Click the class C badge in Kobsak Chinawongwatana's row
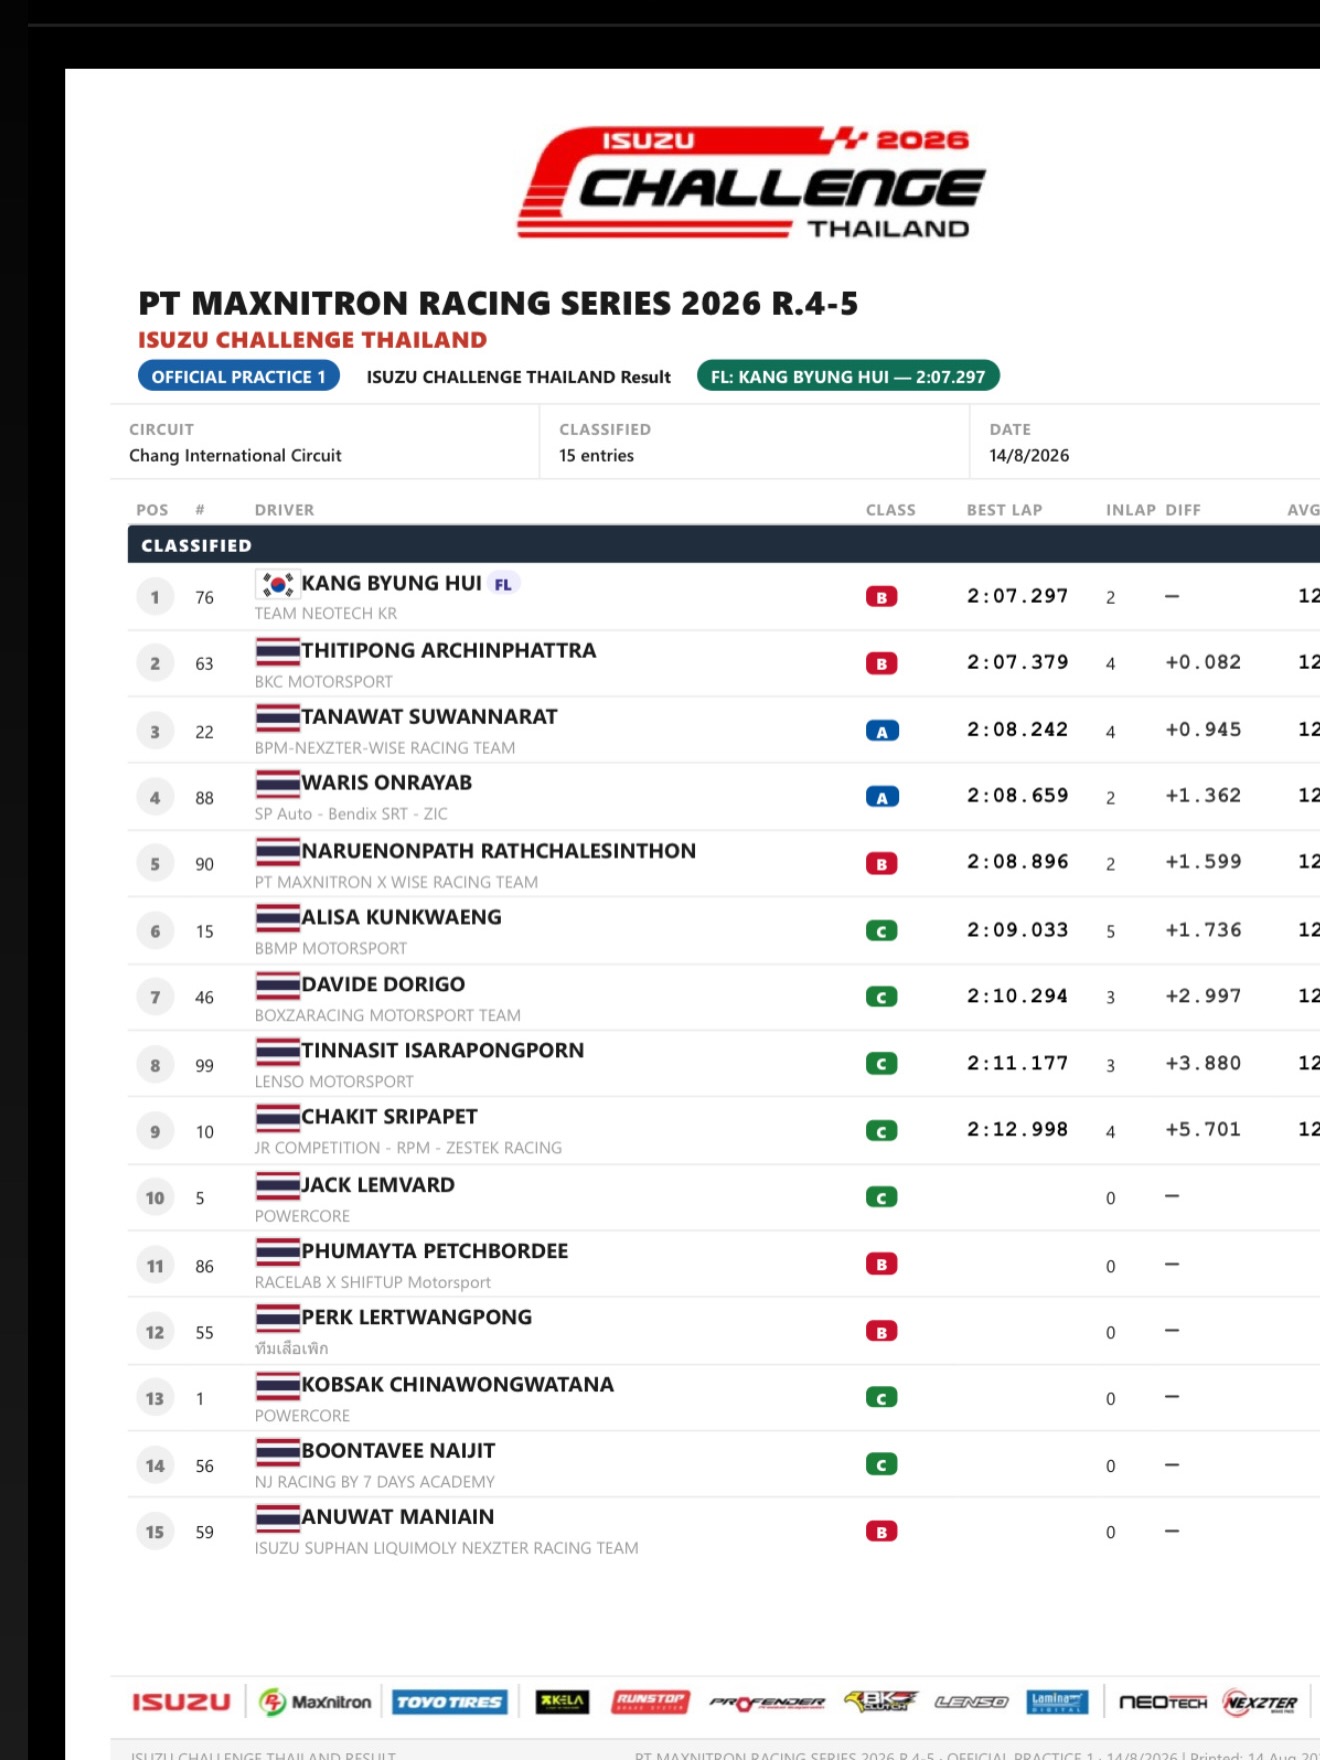Screen dimensions: 1320x1760 (881, 1398)
